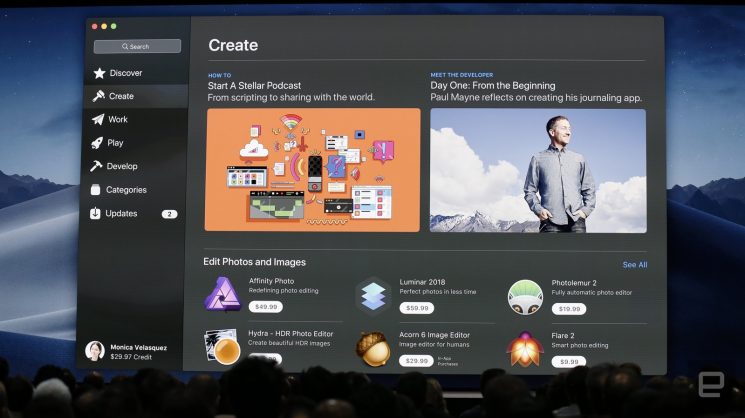Open the Affinity Photo app icon
This screenshot has height=418, width=745.
coord(222,294)
